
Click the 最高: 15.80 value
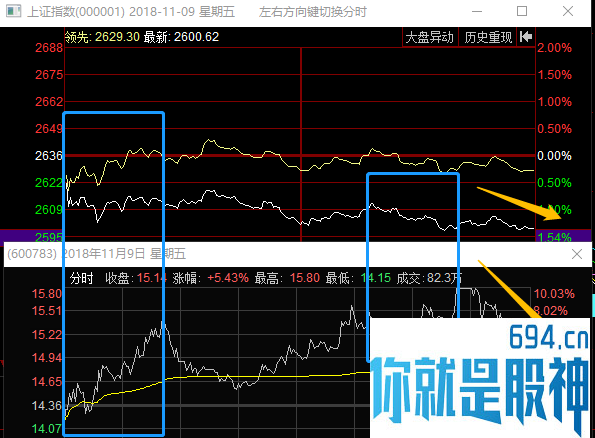click(287, 278)
